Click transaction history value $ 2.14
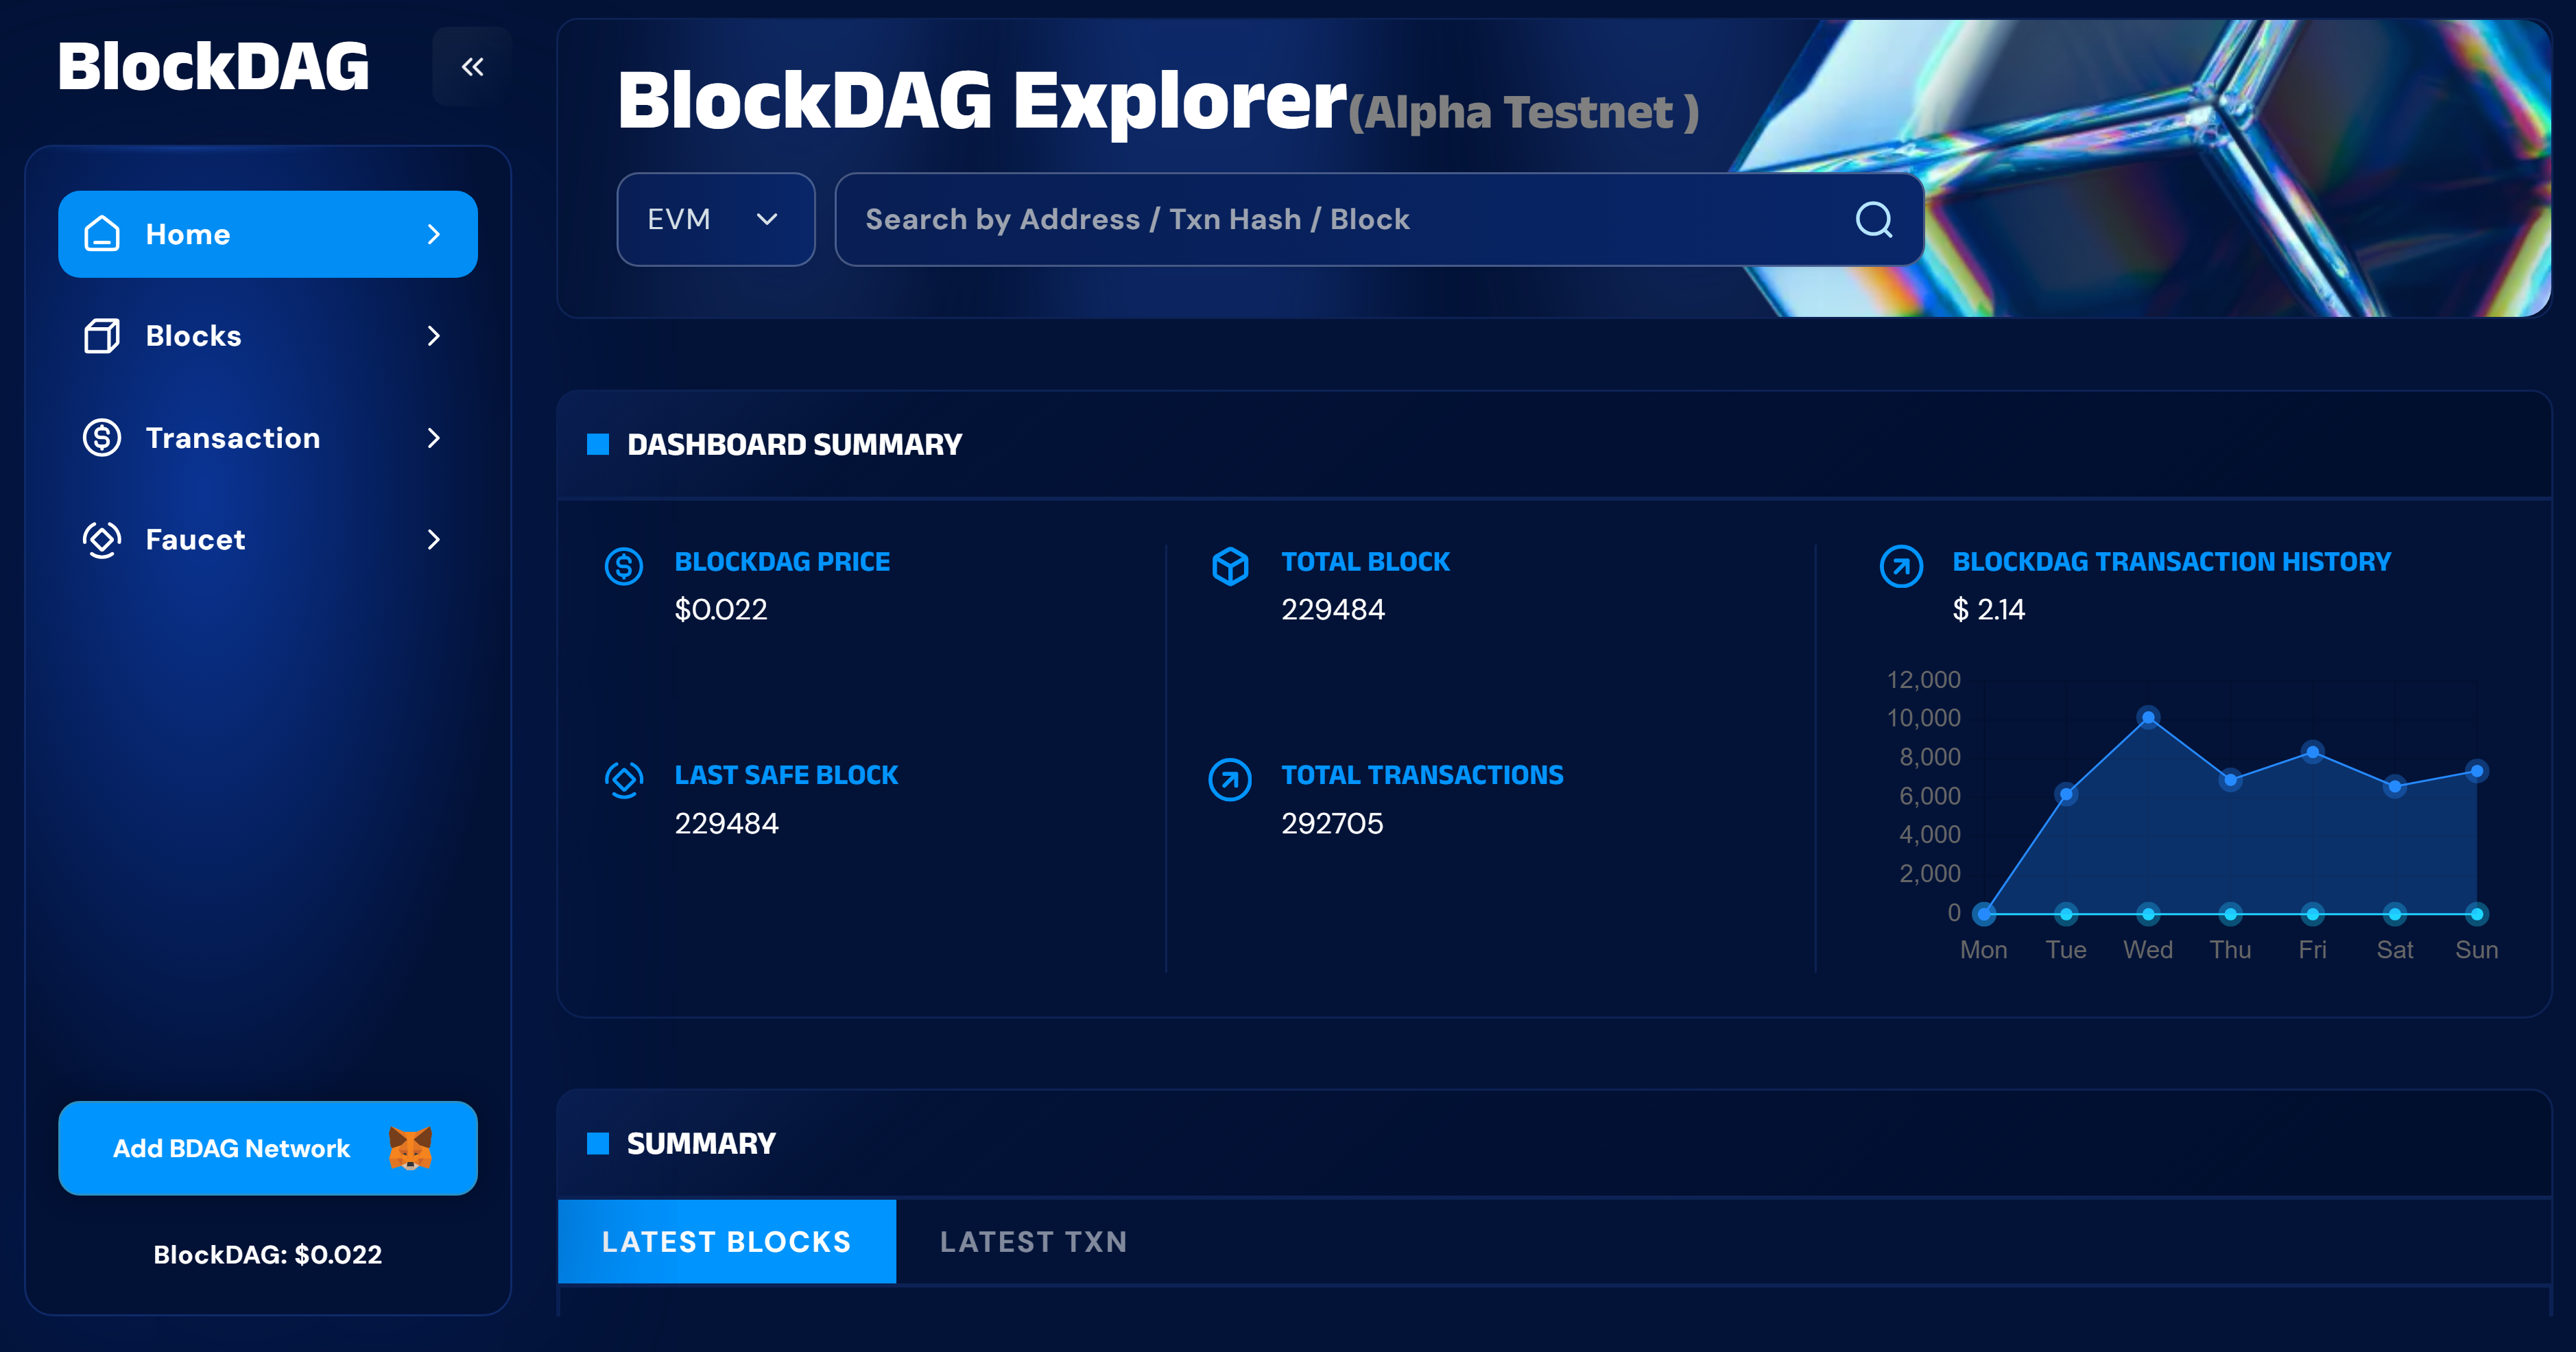2576x1352 pixels. click(1988, 609)
